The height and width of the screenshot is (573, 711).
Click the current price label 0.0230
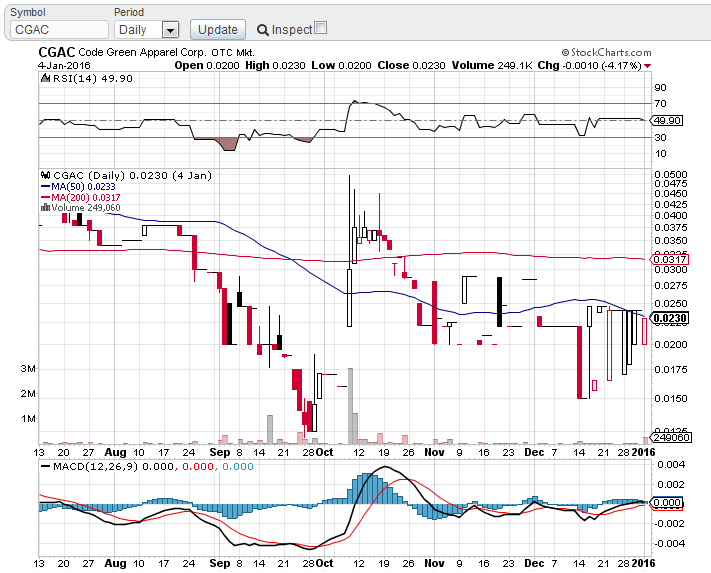[669, 318]
